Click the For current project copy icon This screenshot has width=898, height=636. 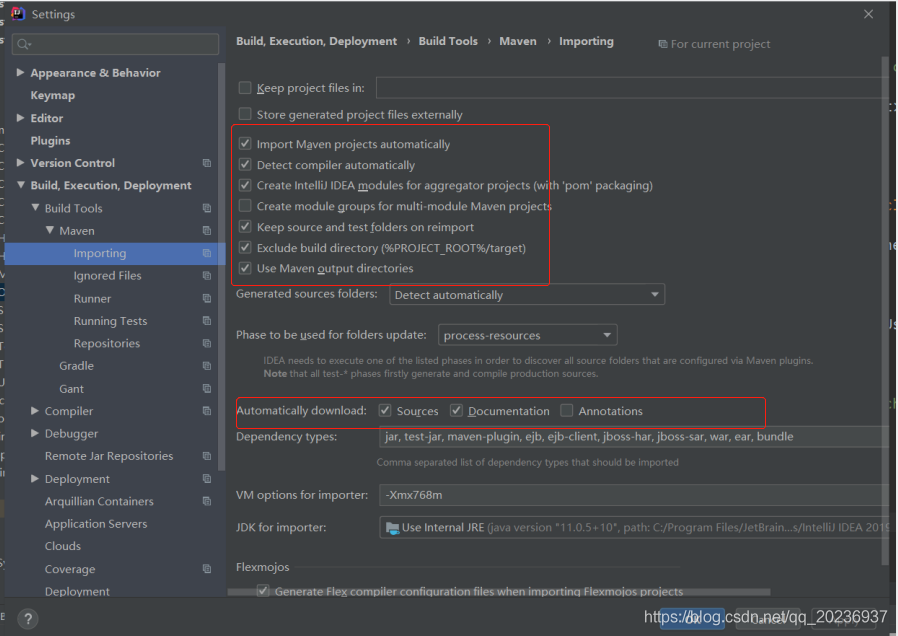click(x=663, y=44)
